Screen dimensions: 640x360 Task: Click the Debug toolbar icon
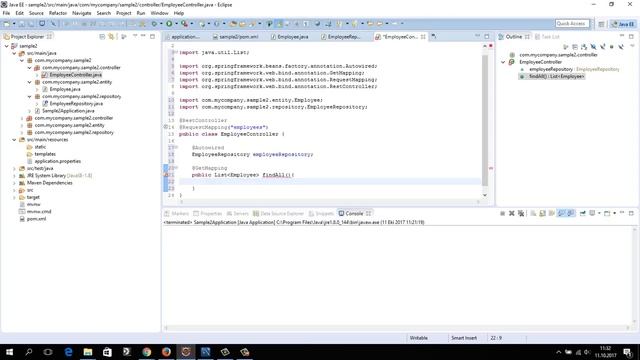(x=154, y=24)
